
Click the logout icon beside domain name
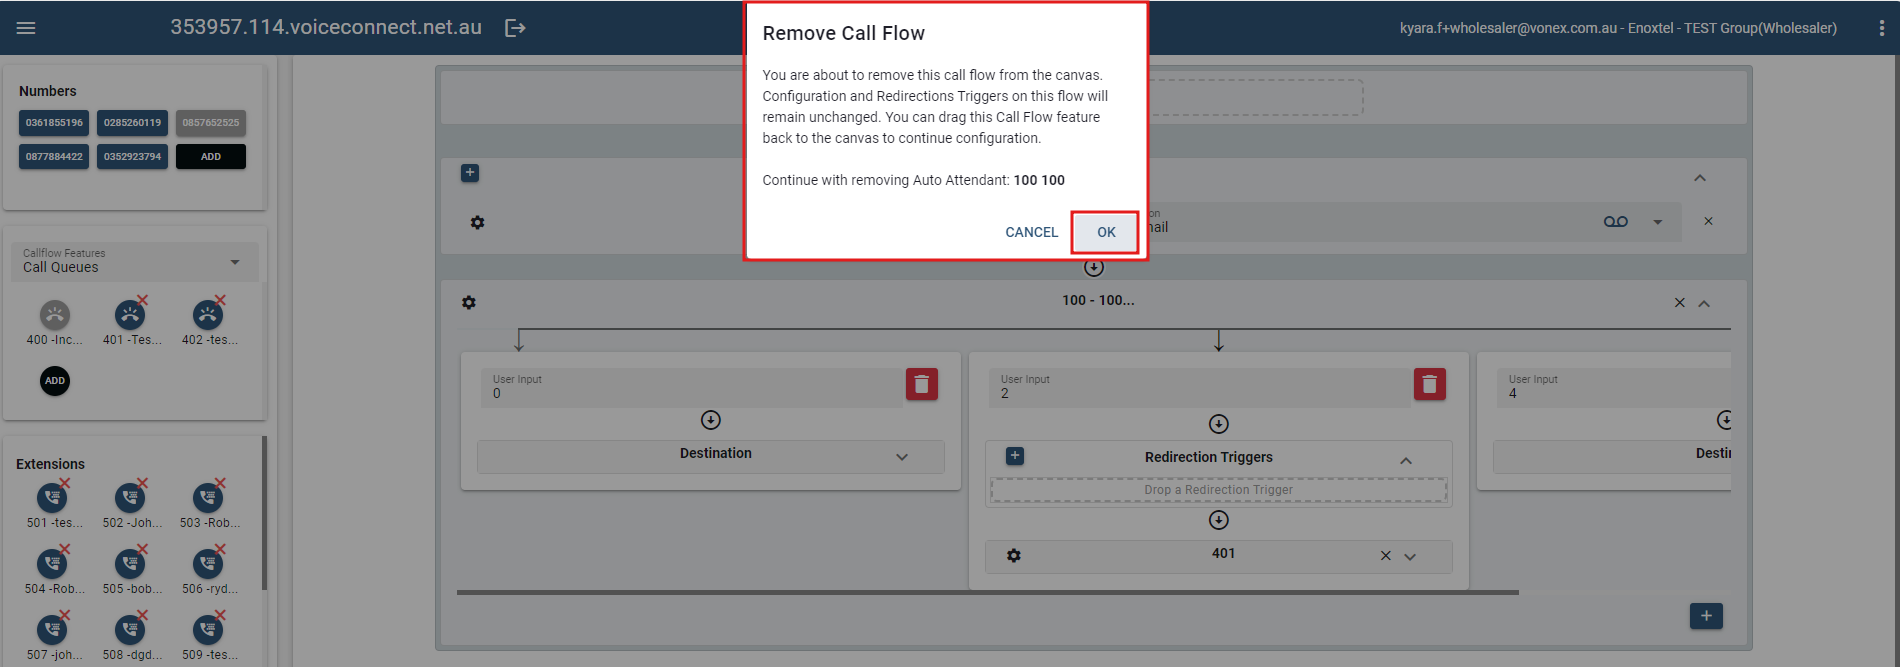coord(515,28)
